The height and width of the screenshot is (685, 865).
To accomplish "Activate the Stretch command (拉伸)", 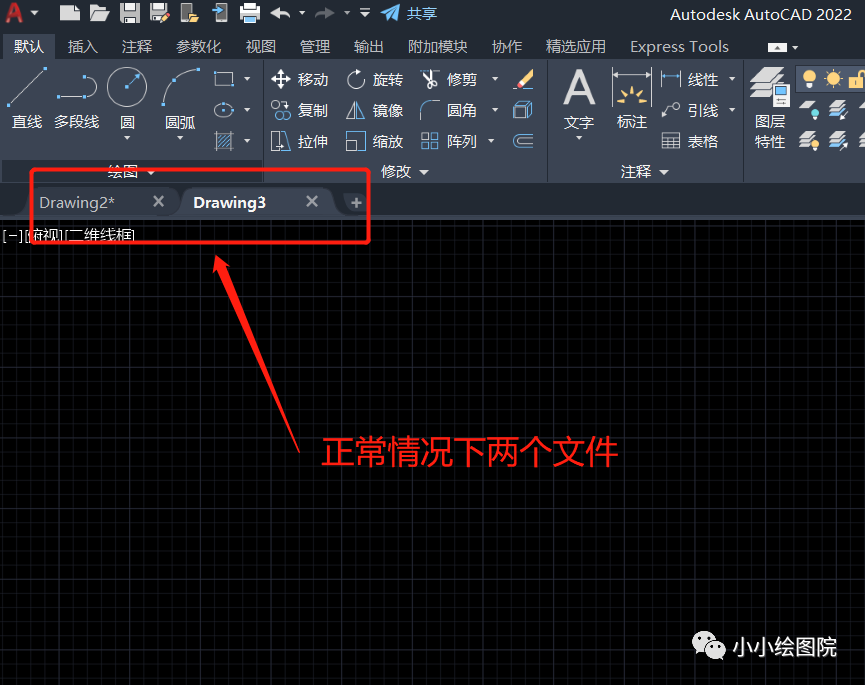I will (x=300, y=141).
